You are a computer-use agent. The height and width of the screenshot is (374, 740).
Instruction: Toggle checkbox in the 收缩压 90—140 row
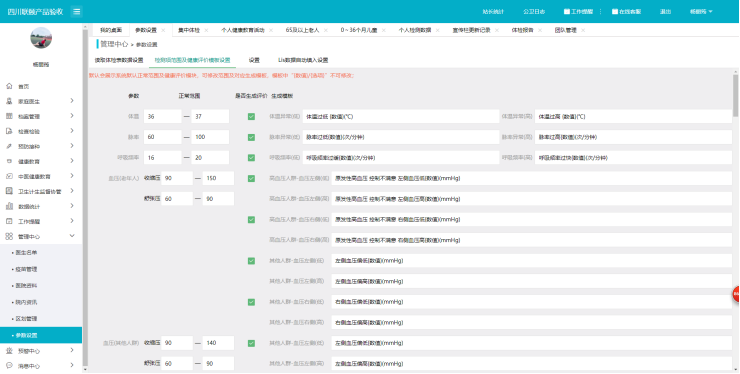point(252,343)
